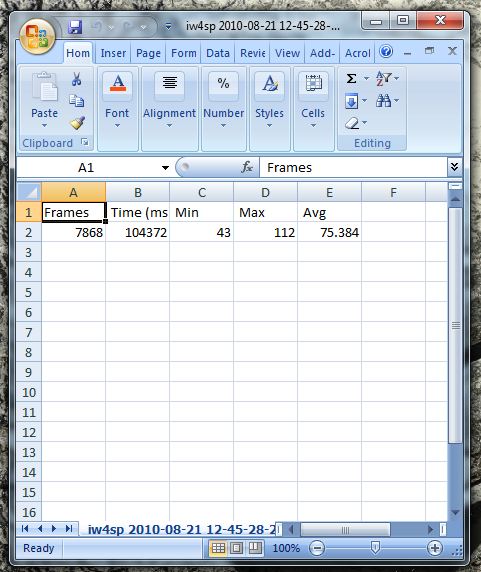Click the 100% zoom level button
Image resolution: width=481 pixels, height=572 pixels.
(x=286, y=548)
